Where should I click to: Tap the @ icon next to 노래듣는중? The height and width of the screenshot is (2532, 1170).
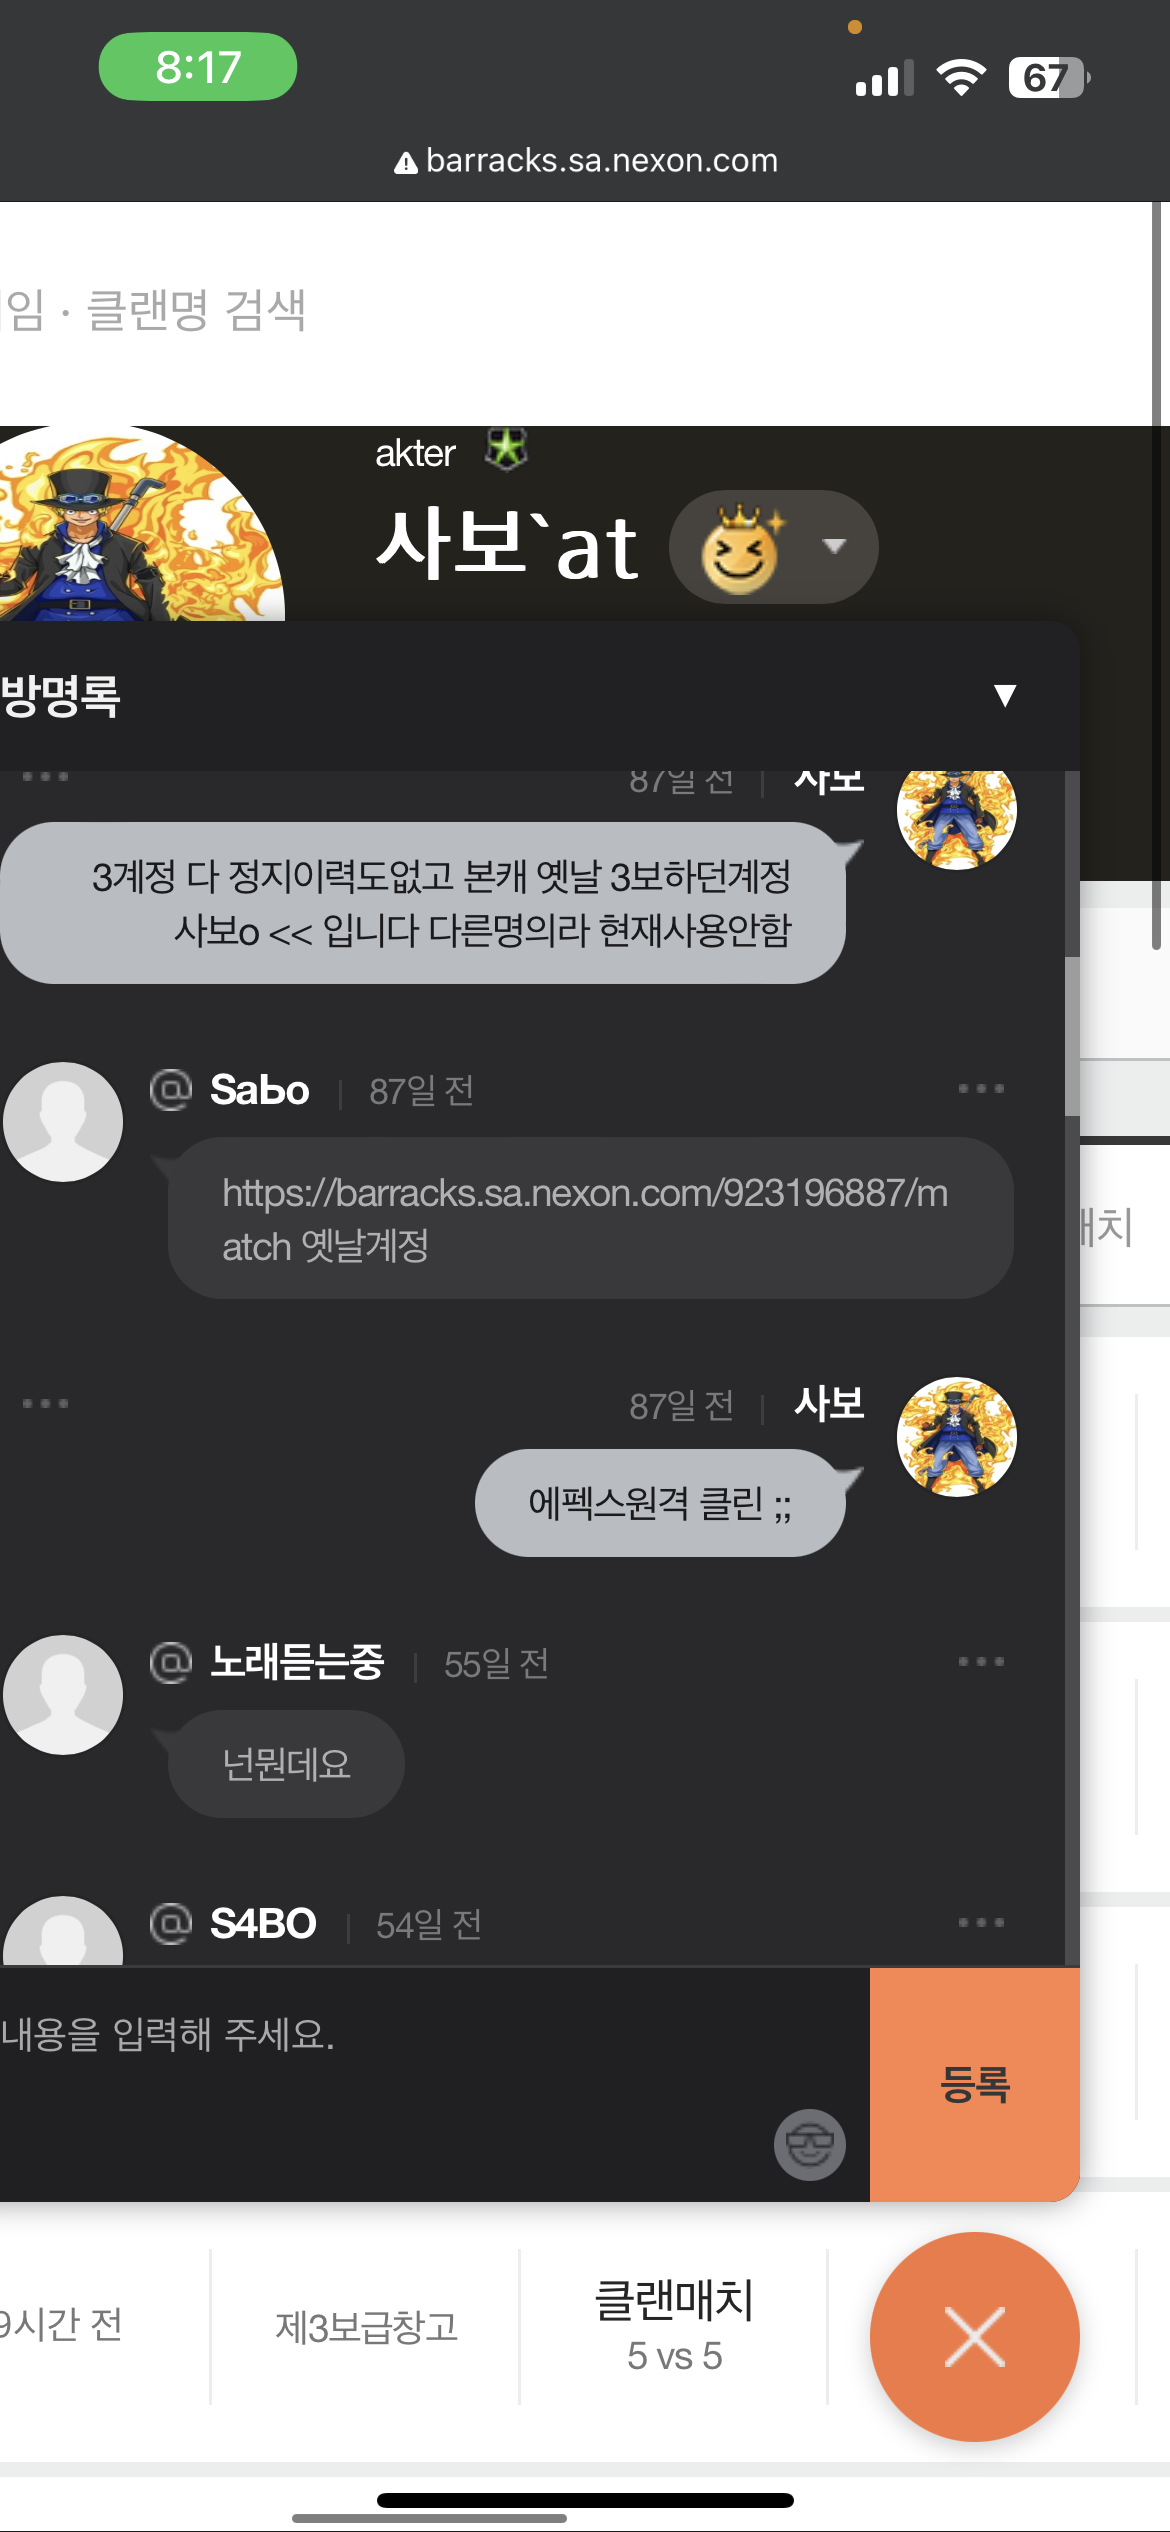[x=171, y=1662]
